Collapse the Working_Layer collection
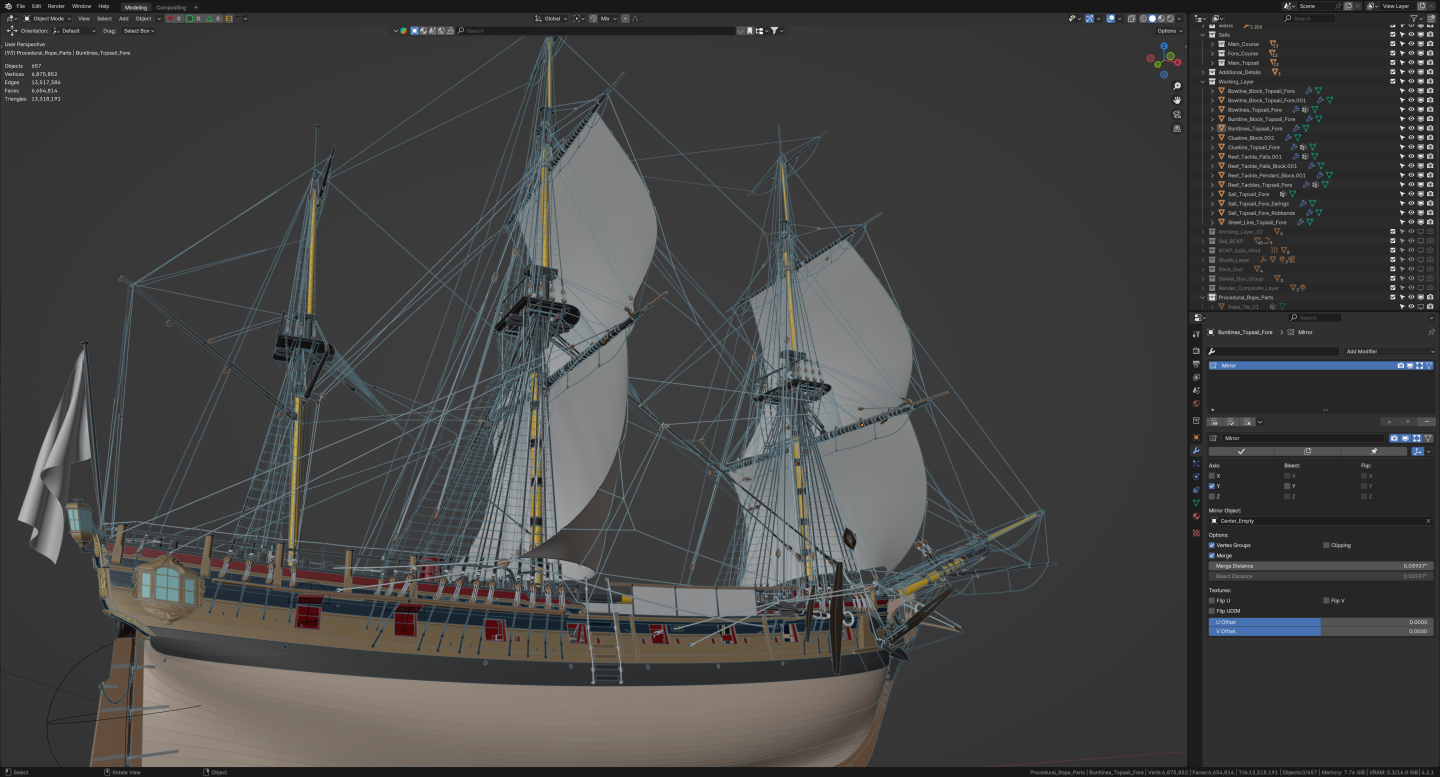1440x777 pixels. [1204, 81]
